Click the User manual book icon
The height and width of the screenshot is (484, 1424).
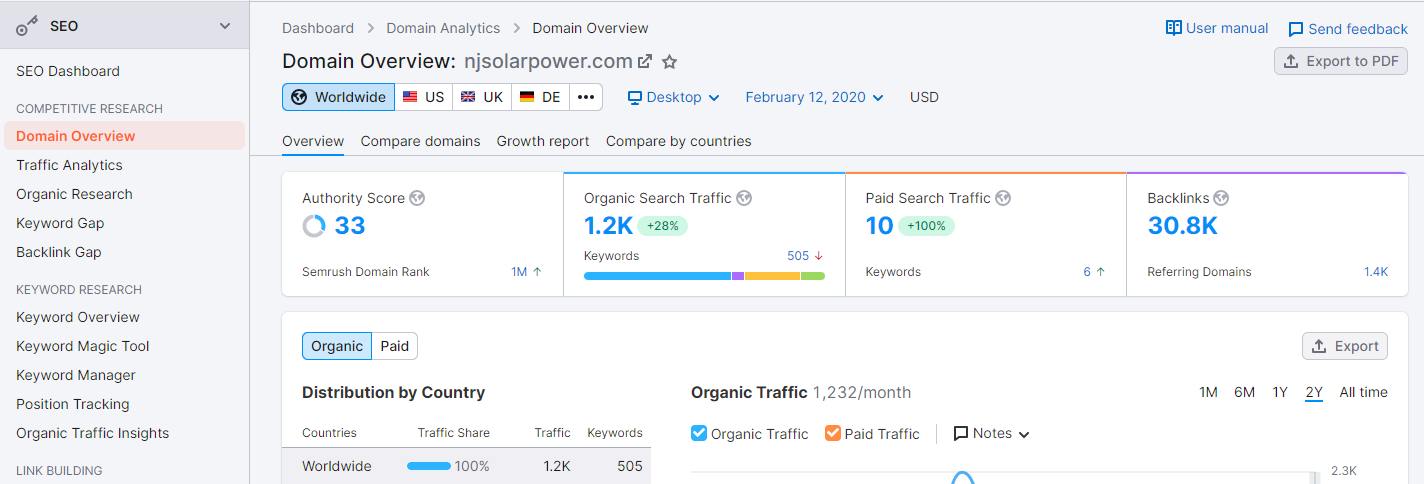[1174, 28]
